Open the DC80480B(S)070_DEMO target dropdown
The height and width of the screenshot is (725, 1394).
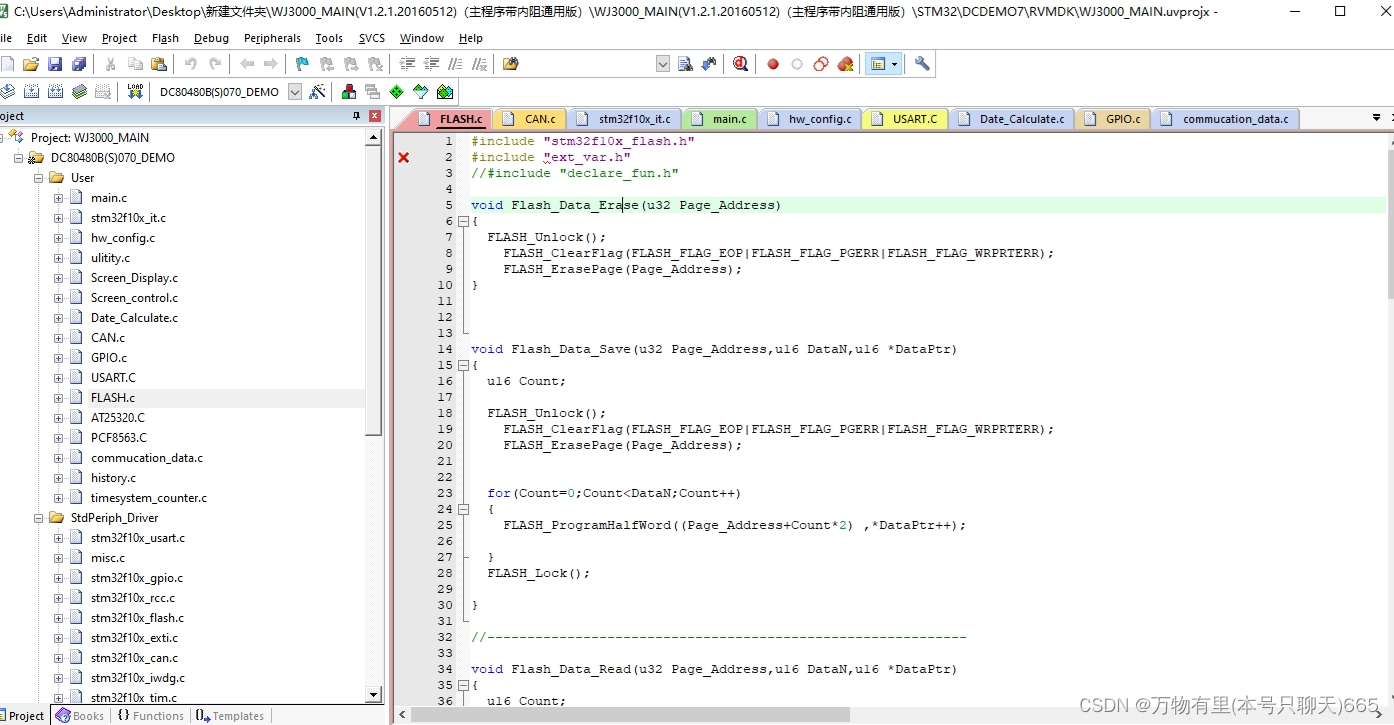pyautogui.click(x=295, y=92)
